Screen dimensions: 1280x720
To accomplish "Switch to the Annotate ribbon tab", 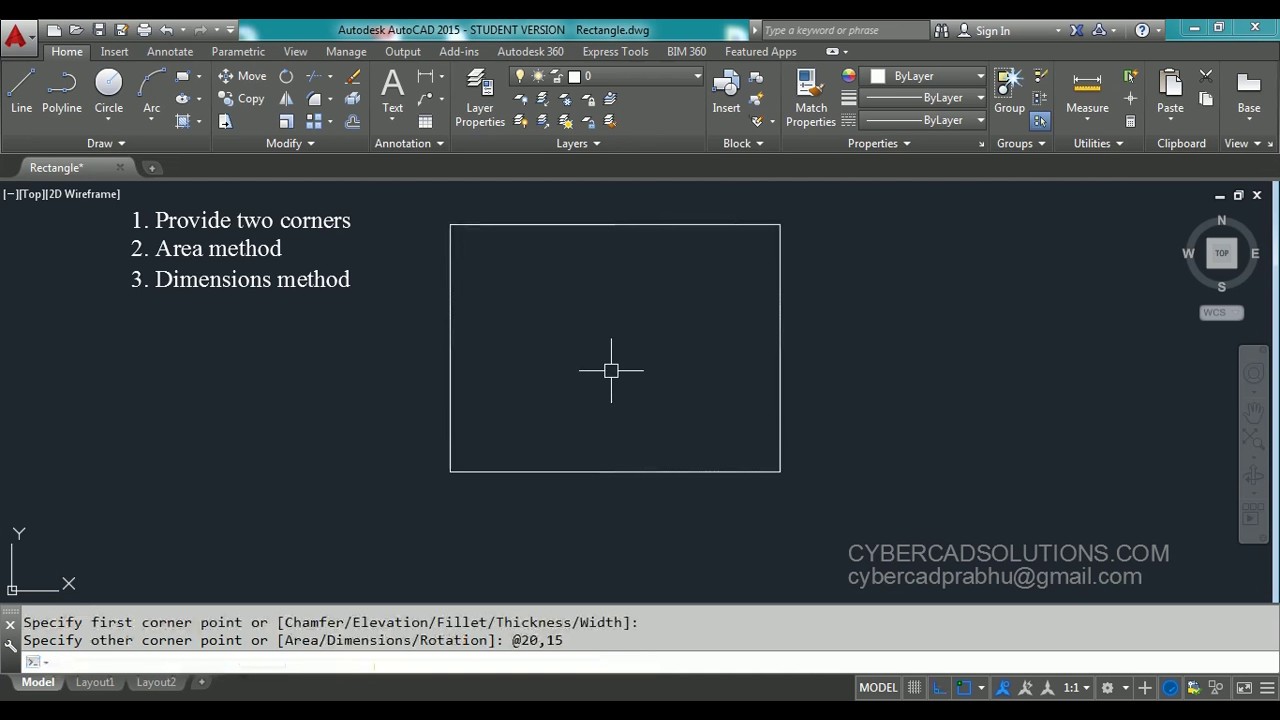I will 170,51.
